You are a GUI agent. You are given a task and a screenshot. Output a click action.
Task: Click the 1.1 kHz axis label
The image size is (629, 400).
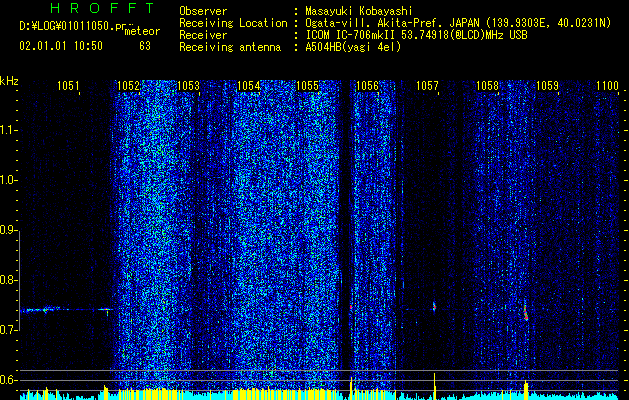tap(8, 130)
